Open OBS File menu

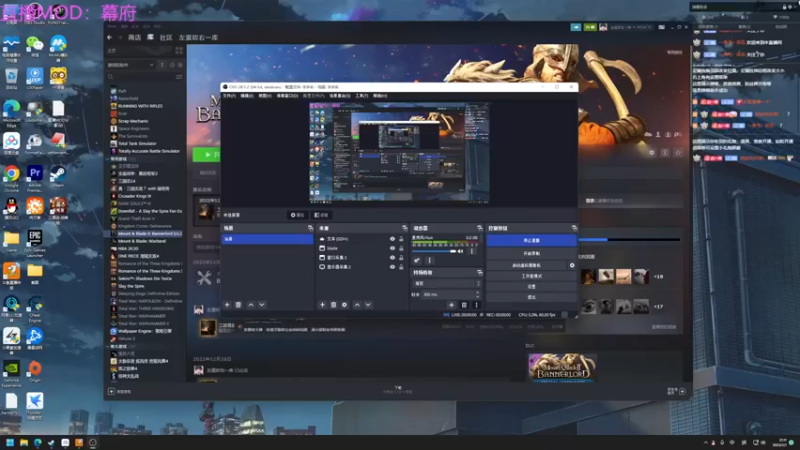pyautogui.click(x=229, y=96)
